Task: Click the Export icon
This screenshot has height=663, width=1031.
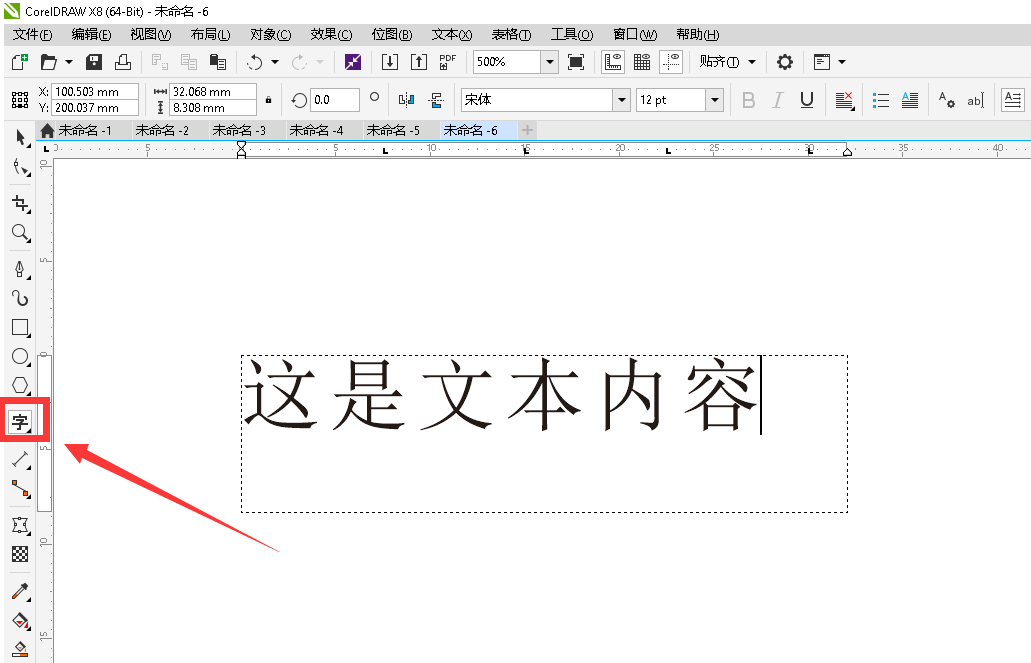Action: click(419, 62)
